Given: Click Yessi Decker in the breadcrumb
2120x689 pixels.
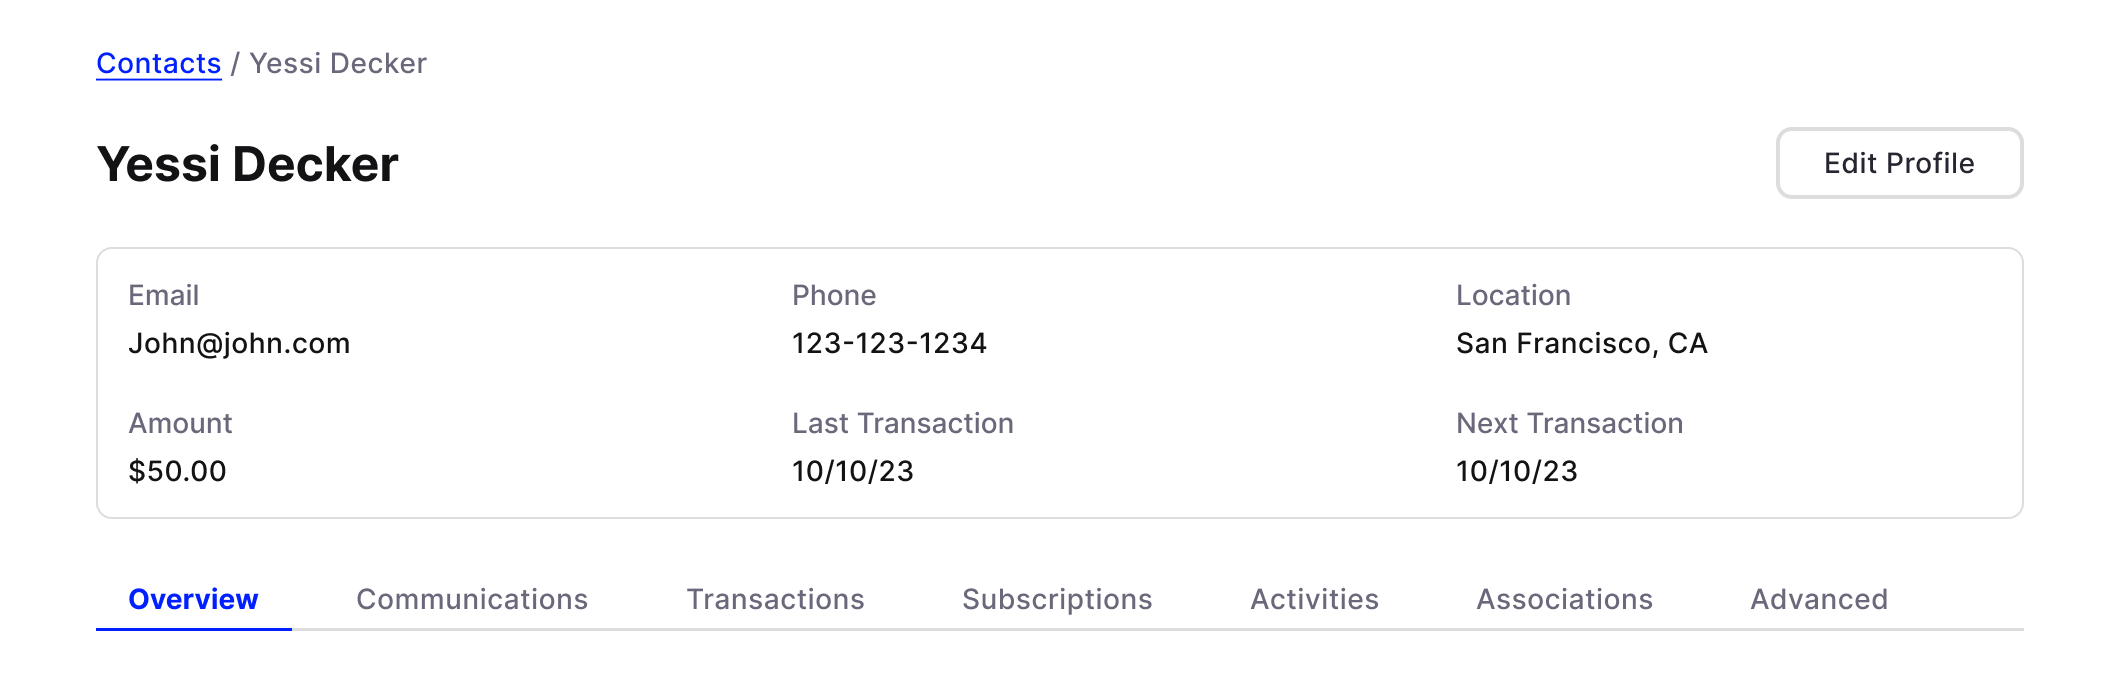Looking at the screenshot, I should point(338,63).
